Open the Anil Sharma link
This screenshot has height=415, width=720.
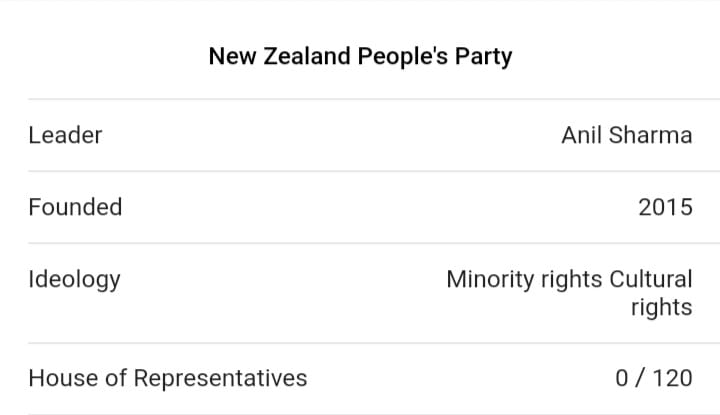coord(626,135)
